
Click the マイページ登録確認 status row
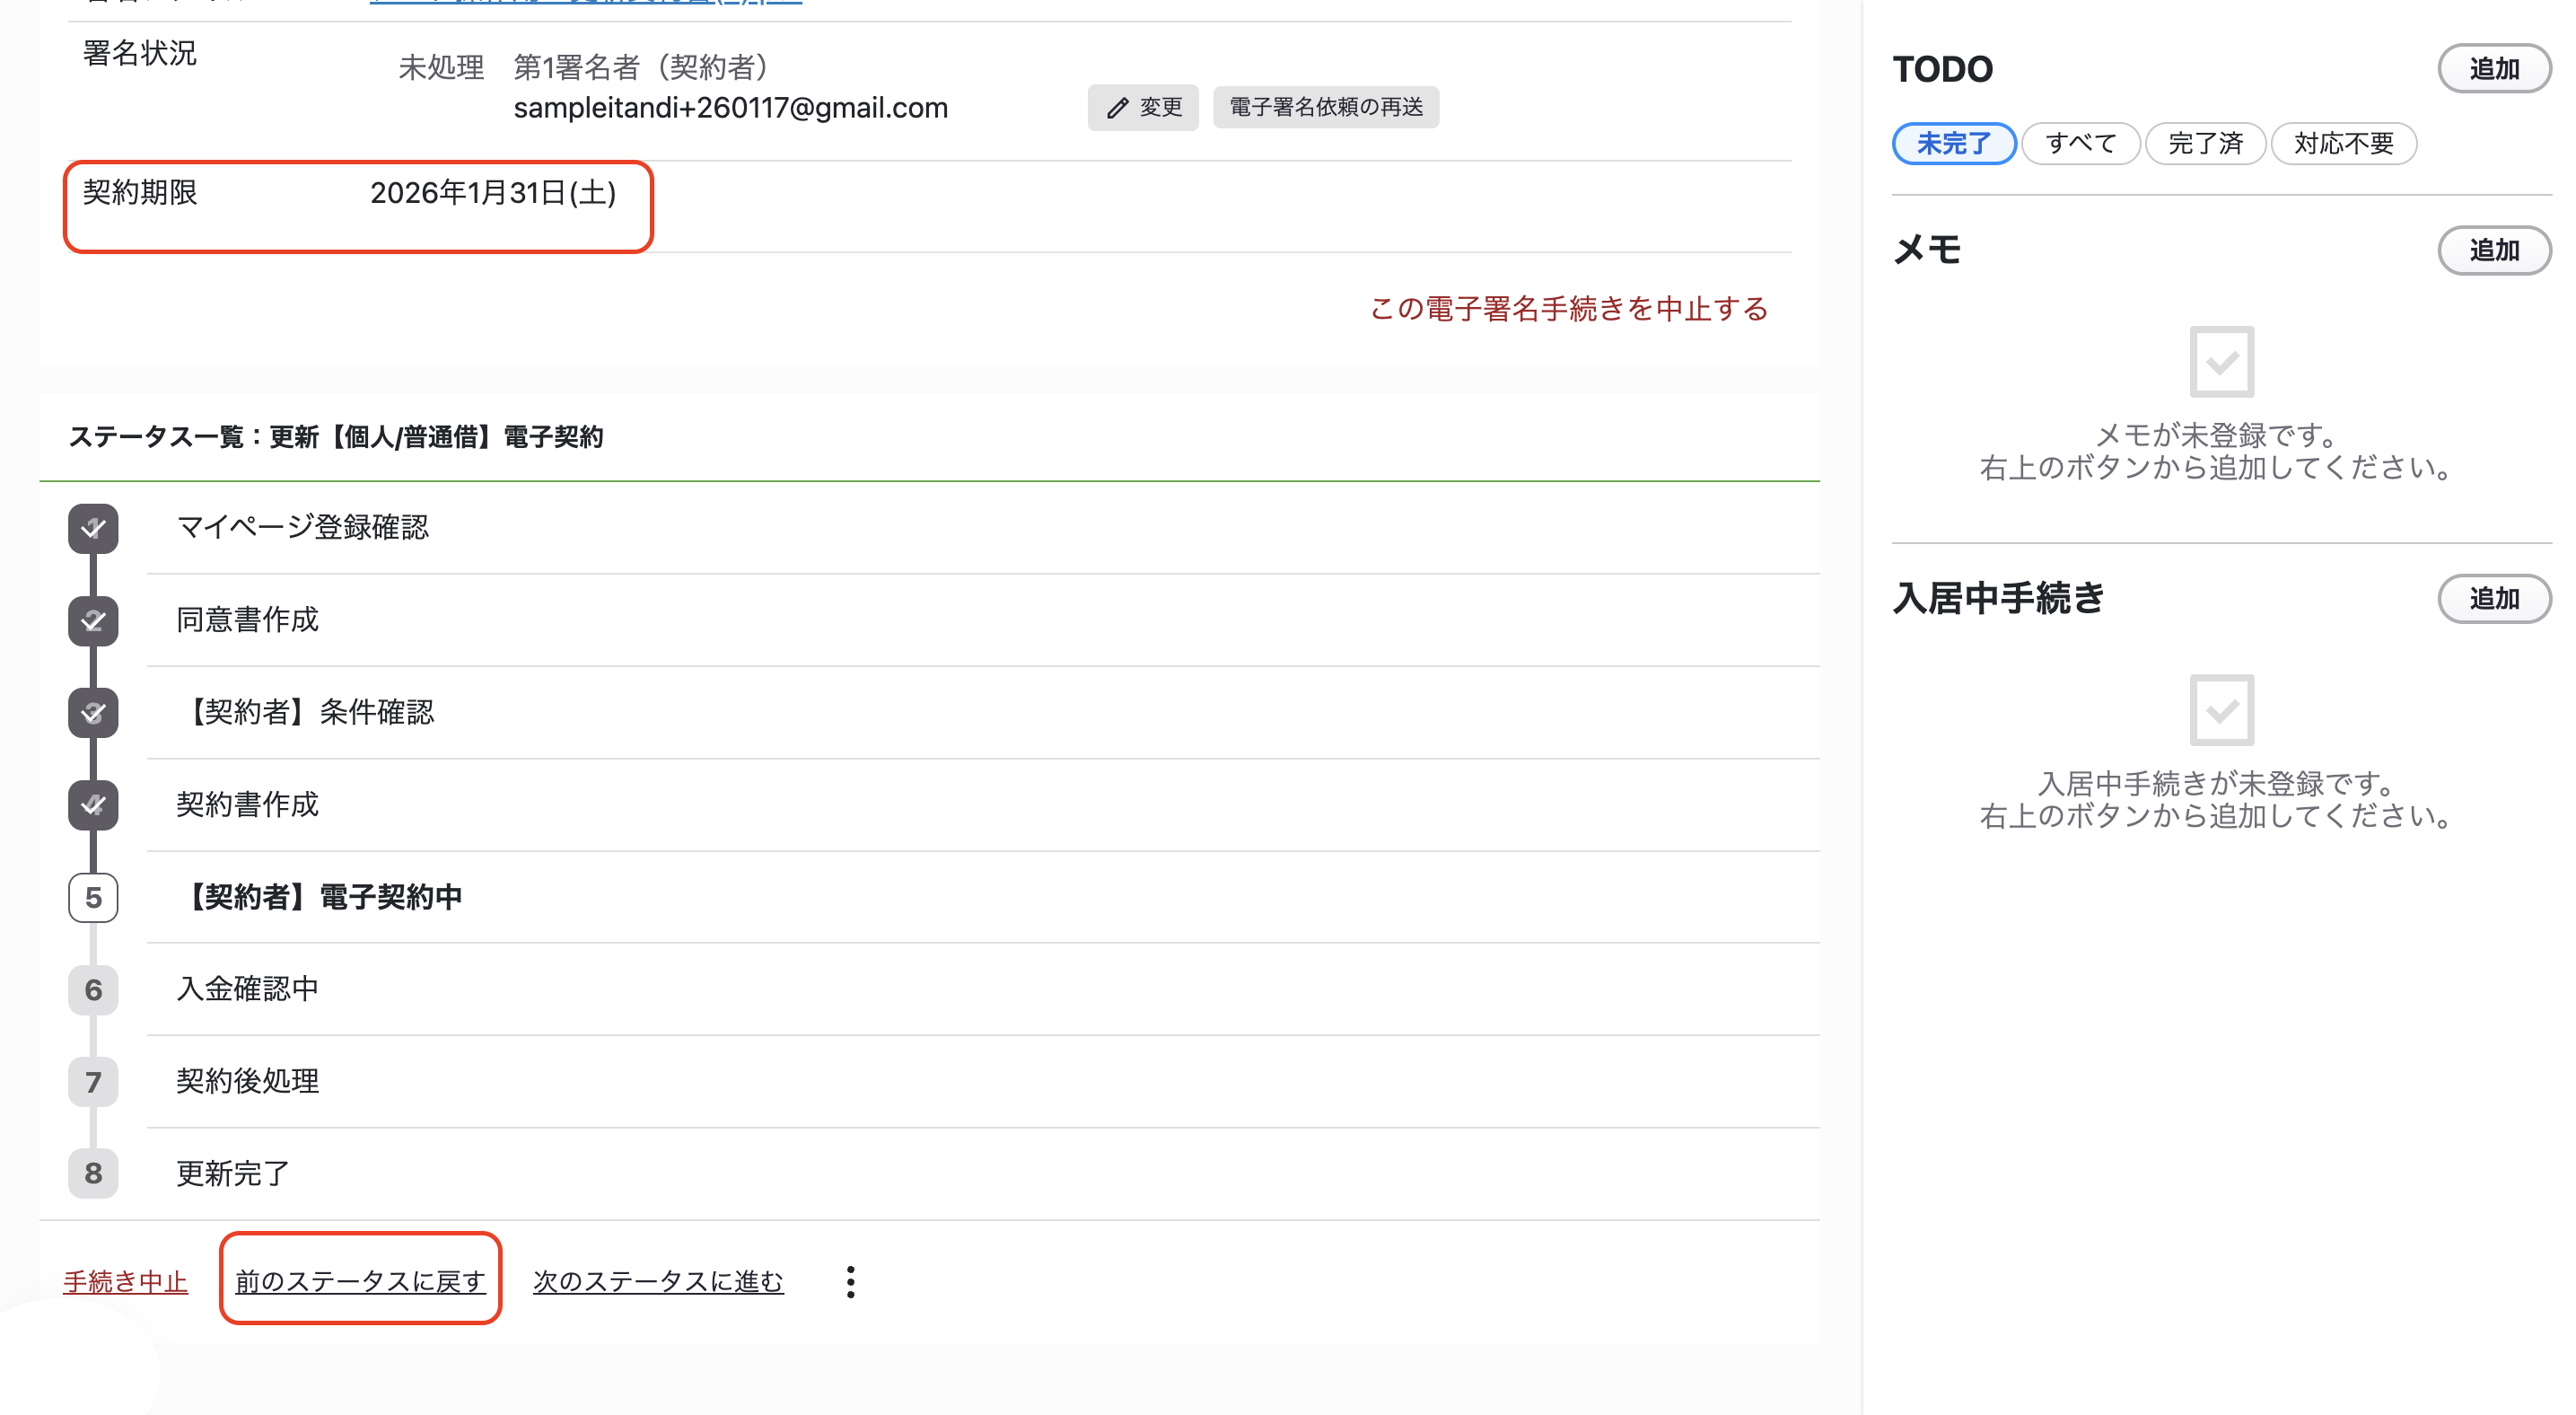(x=983, y=528)
